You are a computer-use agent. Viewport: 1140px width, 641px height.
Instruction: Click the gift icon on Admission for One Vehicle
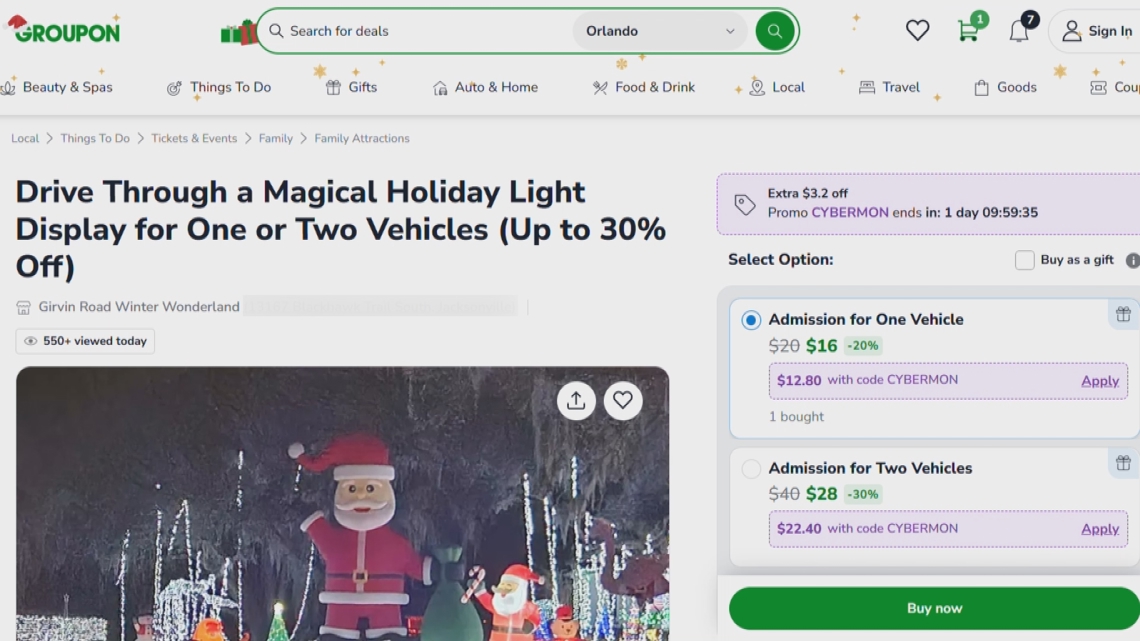click(1122, 313)
